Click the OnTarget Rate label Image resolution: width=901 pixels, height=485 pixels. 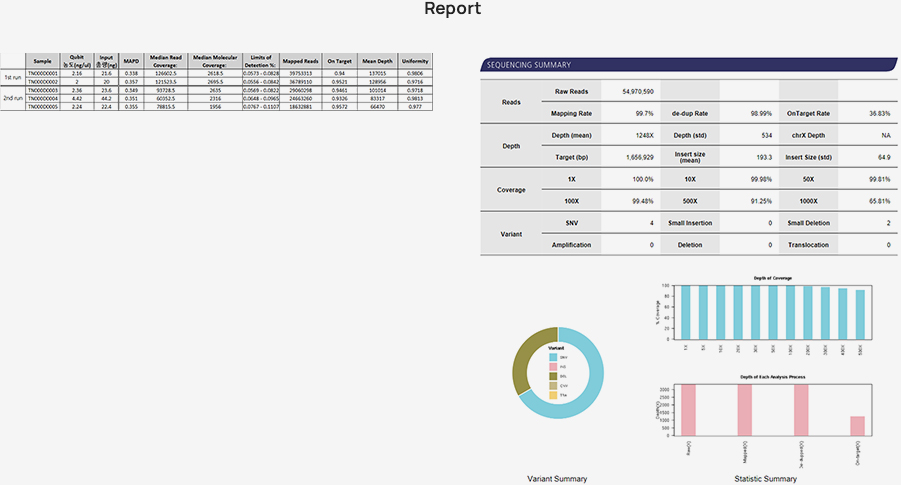click(x=808, y=113)
